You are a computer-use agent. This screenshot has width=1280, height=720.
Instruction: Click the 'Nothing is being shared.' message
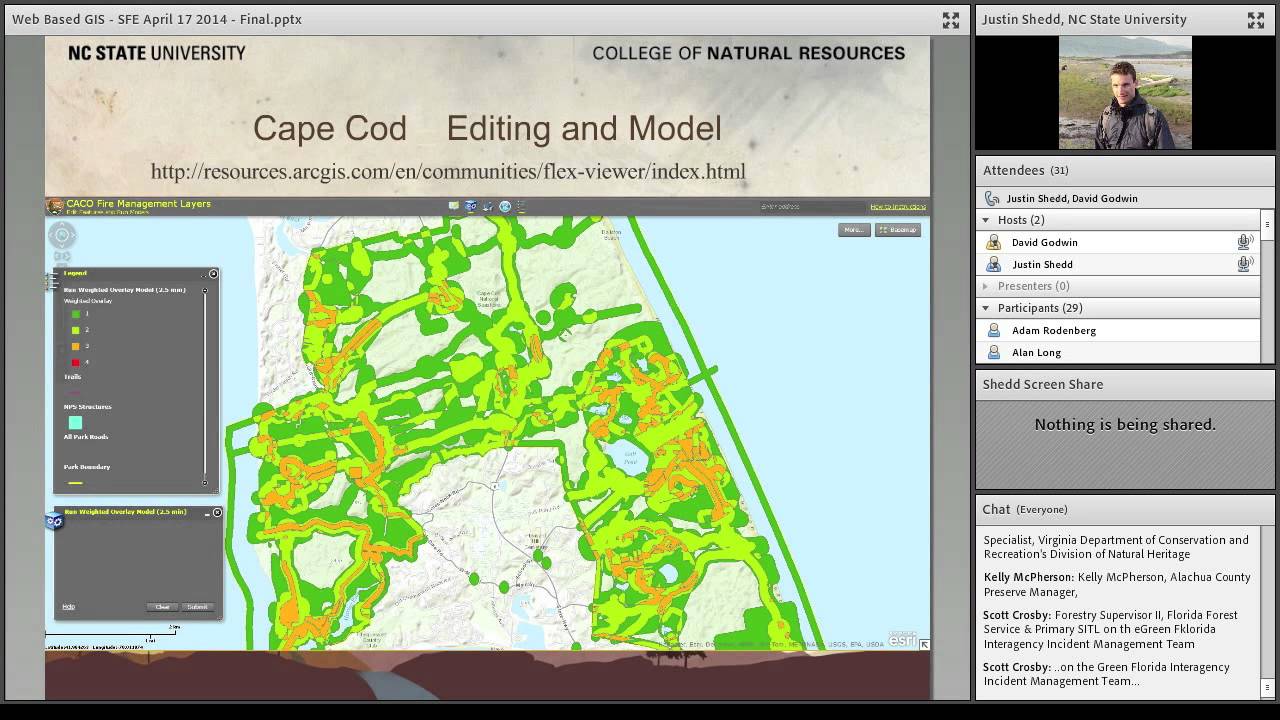click(x=1125, y=425)
